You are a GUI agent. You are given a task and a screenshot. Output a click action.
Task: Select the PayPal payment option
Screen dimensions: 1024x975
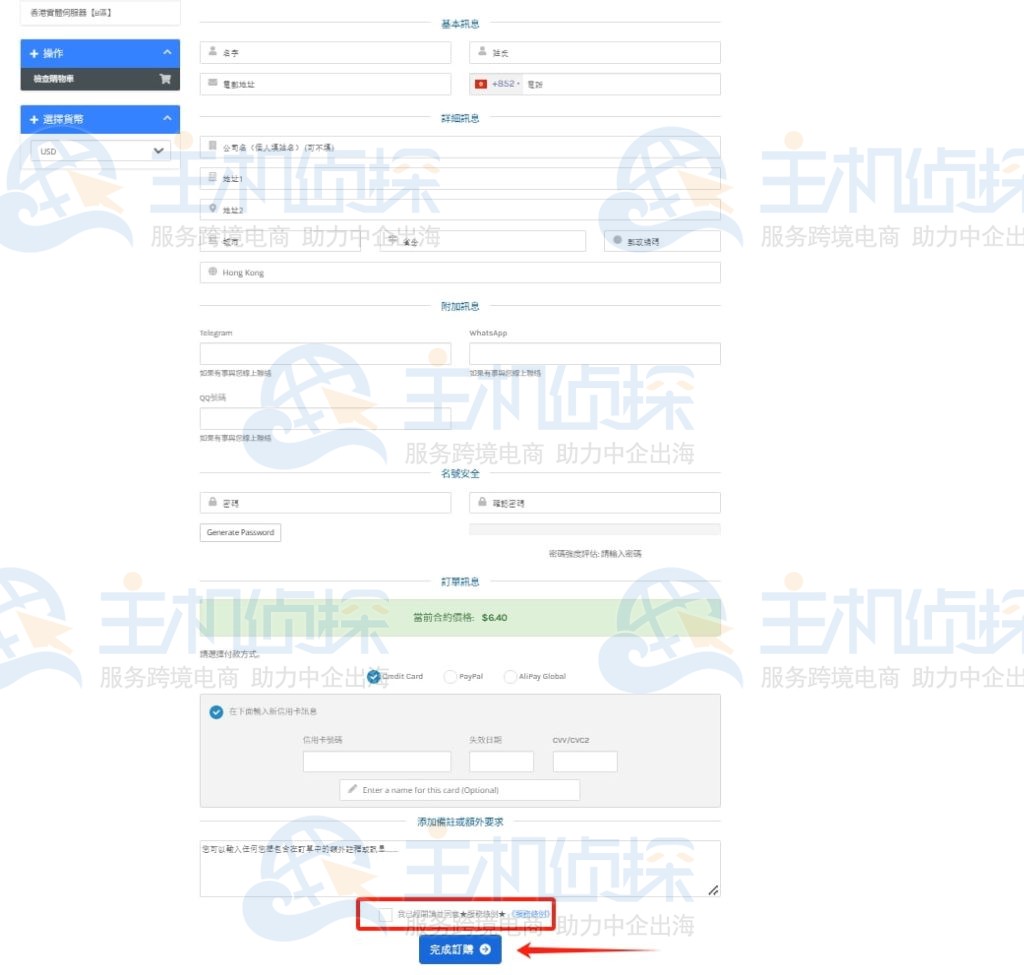click(450, 677)
